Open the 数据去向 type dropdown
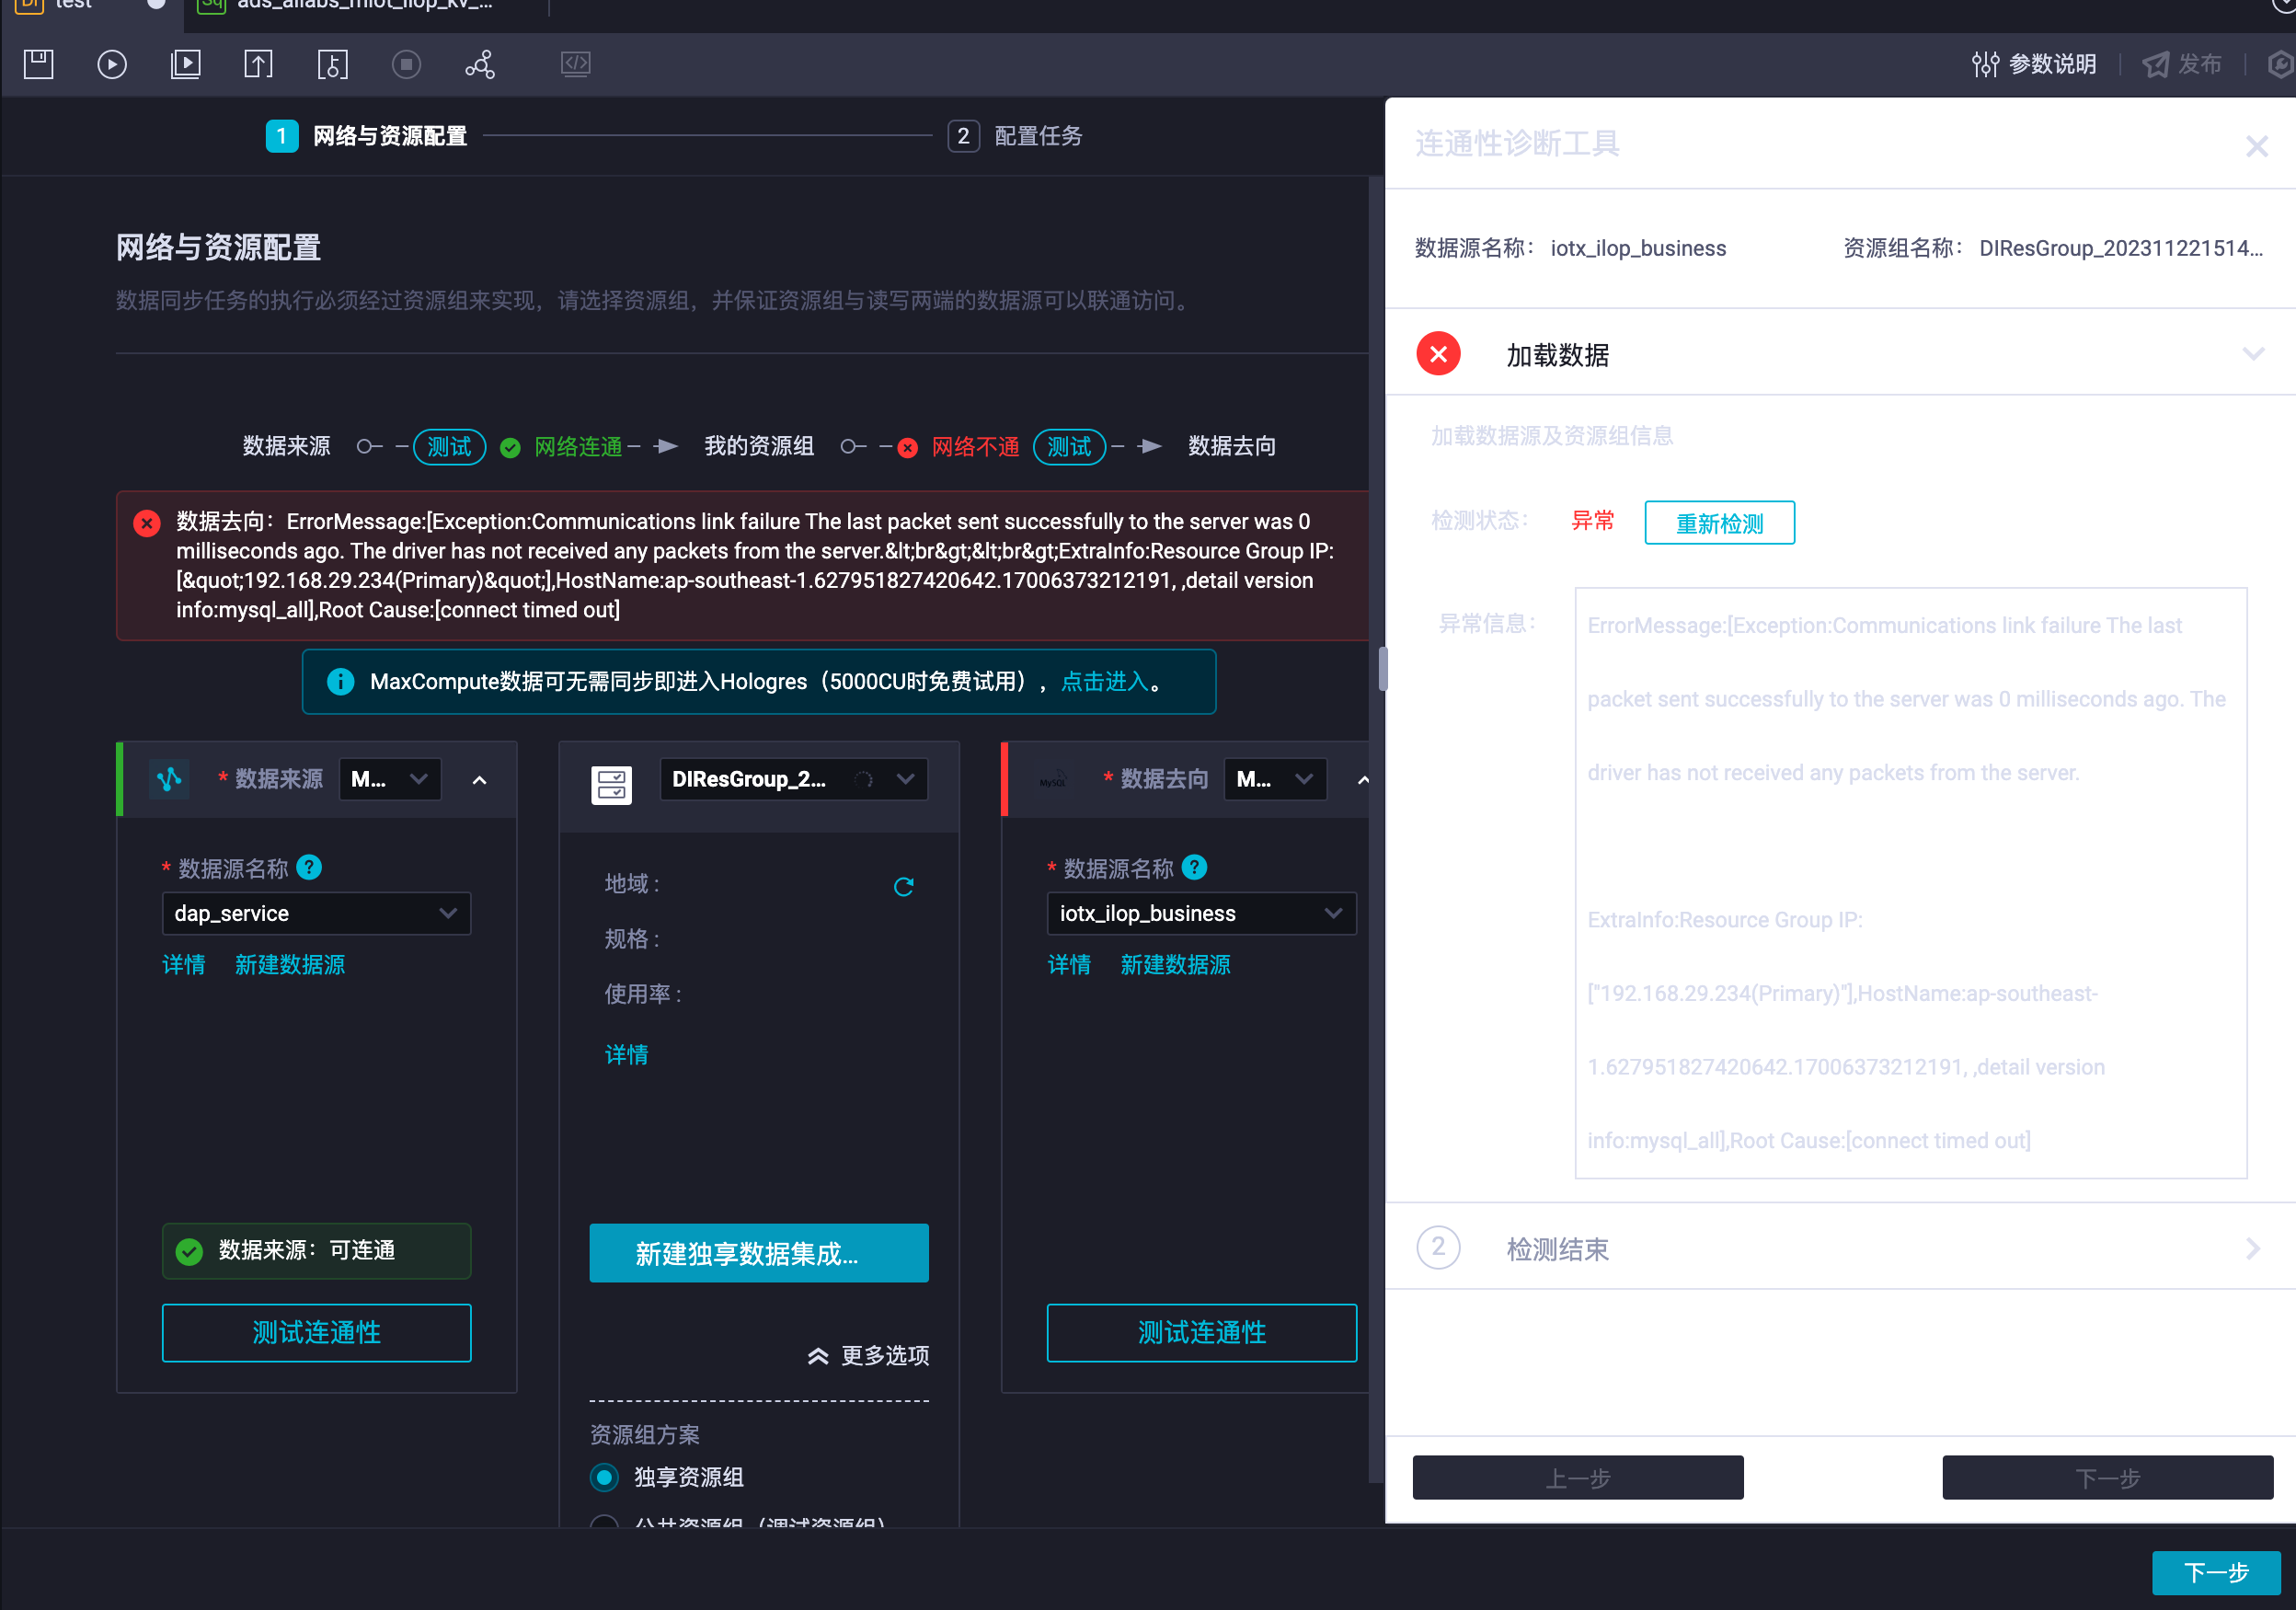 (x=1275, y=779)
